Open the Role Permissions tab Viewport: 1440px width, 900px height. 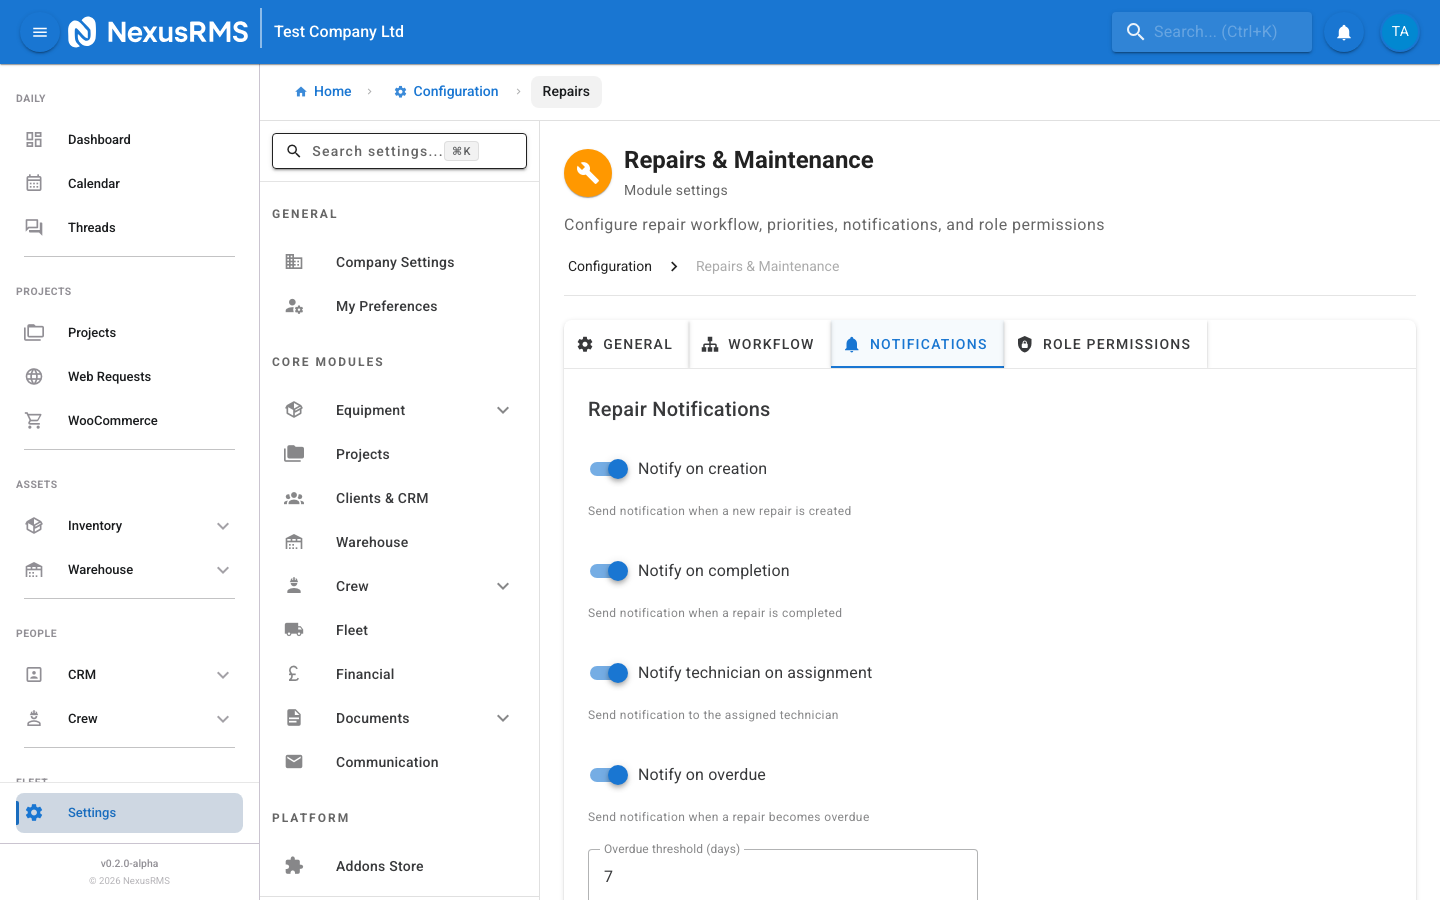(x=1105, y=343)
